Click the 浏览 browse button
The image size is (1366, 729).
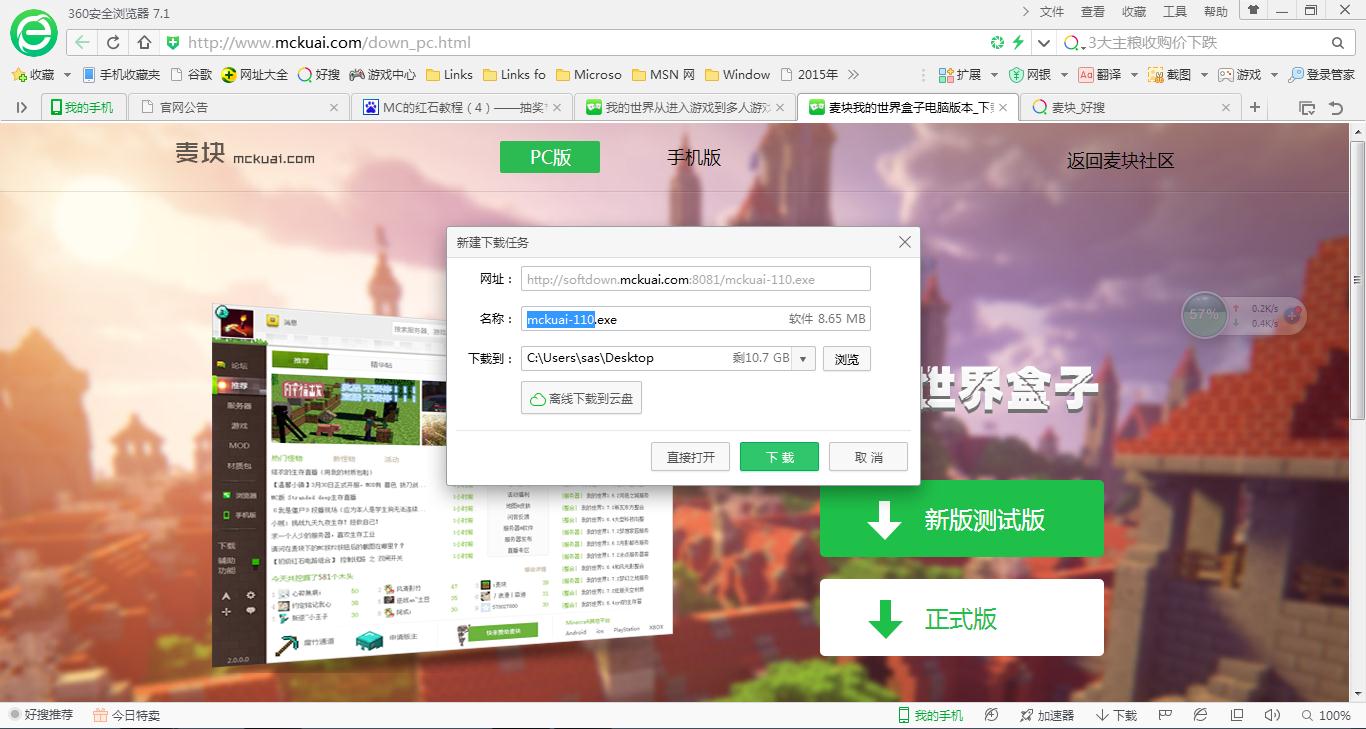coord(846,359)
